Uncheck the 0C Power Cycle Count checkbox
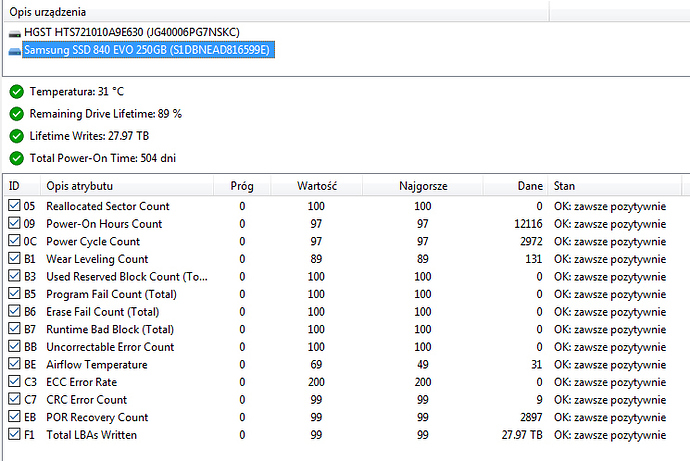Screen dimensions: 690x461 (14, 241)
